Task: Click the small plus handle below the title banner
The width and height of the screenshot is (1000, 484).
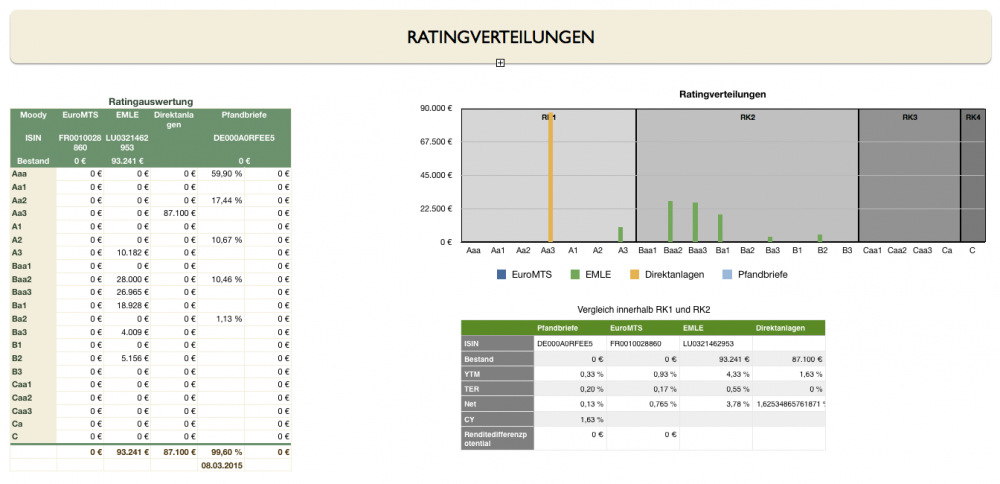Action: point(500,62)
